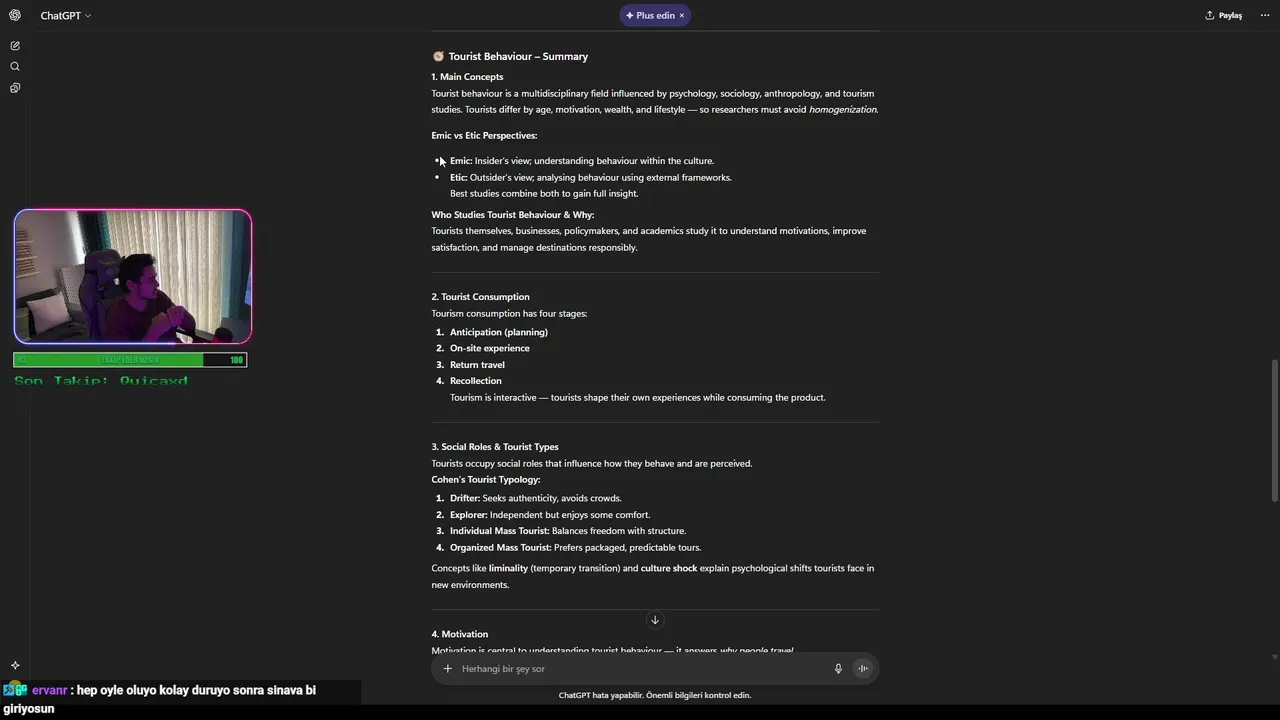The width and height of the screenshot is (1280, 720).
Task: Focus the 'Herhangi bir şey sor' input field
Action: click(x=640, y=669)
